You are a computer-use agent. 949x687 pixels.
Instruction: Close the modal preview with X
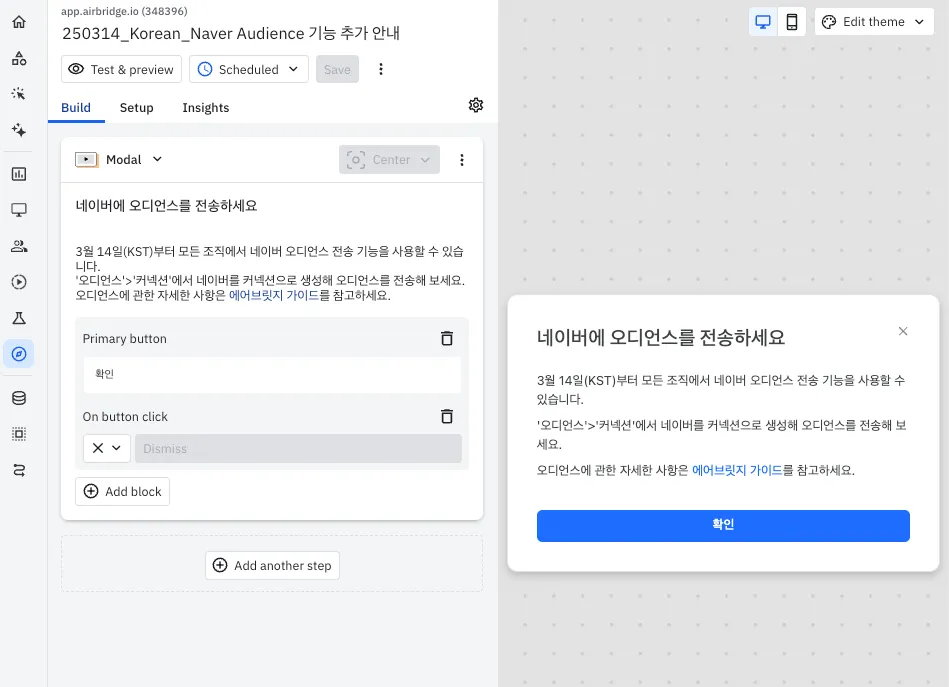pos(903,331)
